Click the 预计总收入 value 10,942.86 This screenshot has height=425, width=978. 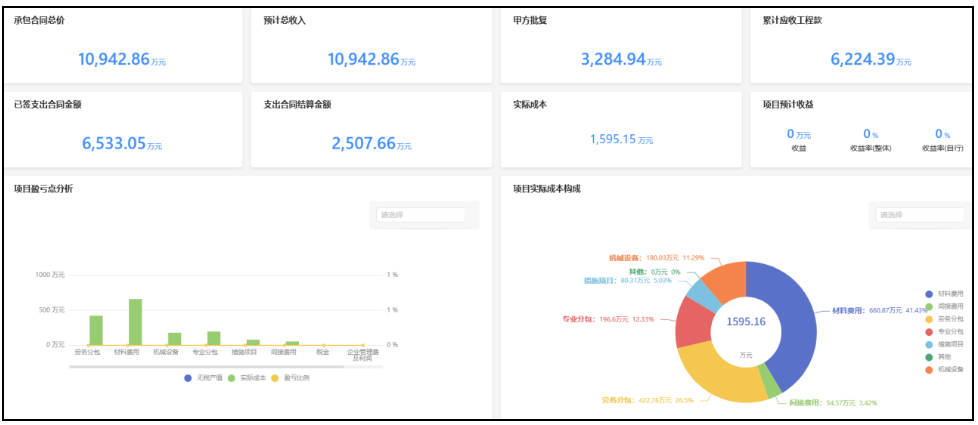[363, 59]
